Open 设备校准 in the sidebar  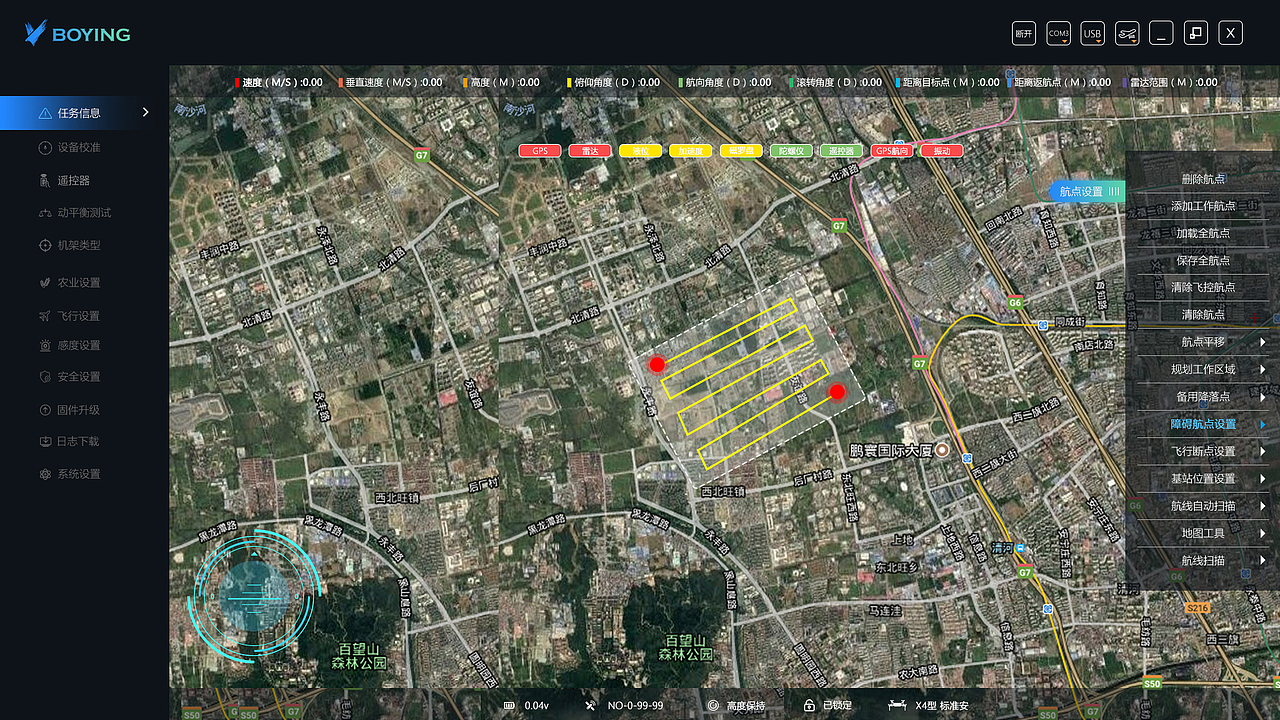(70, 148)
